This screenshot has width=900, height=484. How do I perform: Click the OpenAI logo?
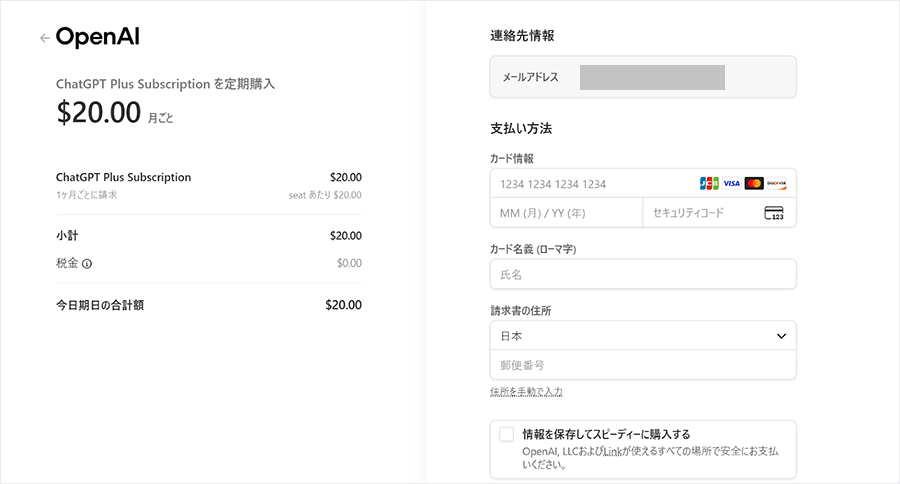coord(98,37)
